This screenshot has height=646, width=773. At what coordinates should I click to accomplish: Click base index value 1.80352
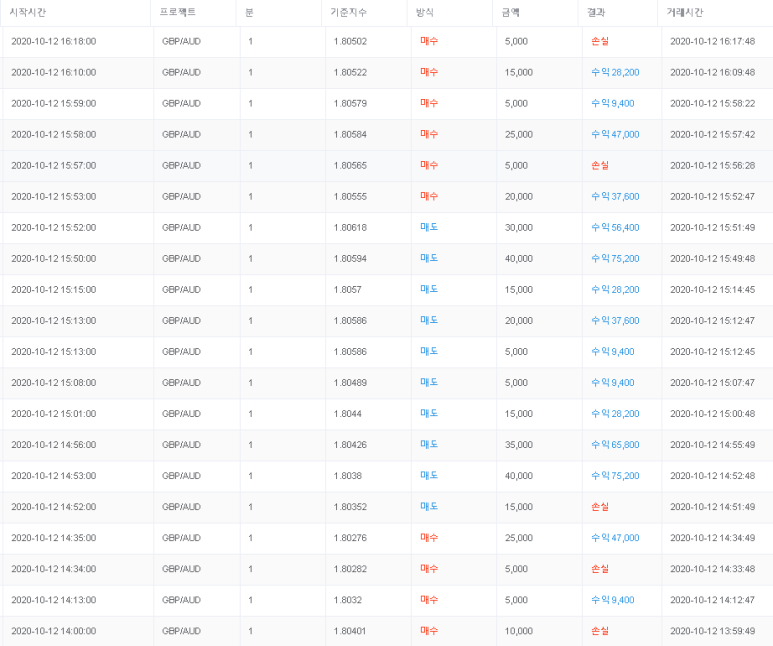coord(351,507)
